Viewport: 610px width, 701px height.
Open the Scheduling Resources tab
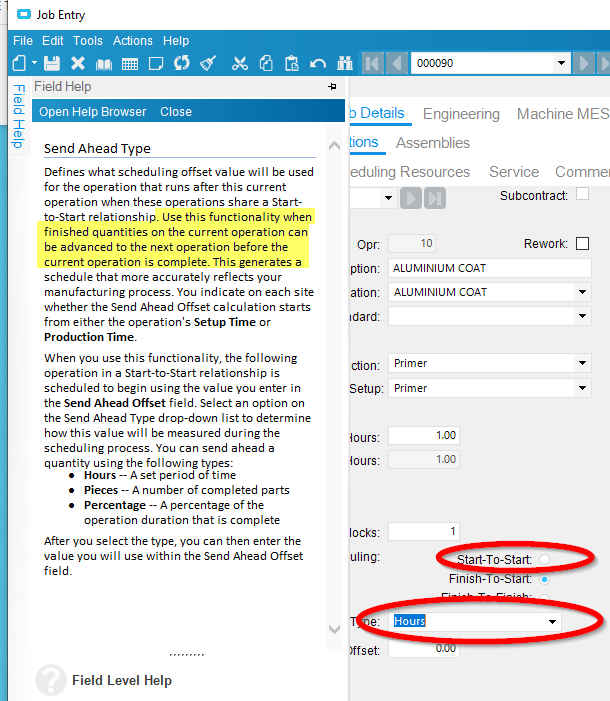[410, 172]
